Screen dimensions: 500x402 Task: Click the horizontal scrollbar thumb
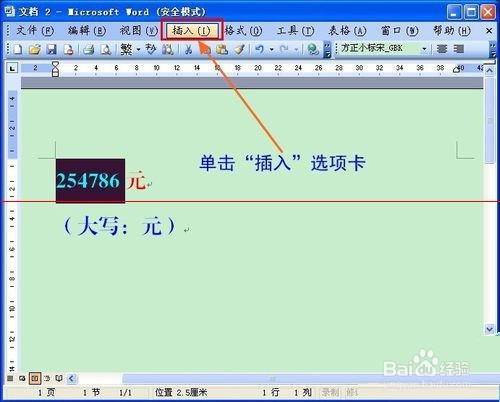[273, 379]
